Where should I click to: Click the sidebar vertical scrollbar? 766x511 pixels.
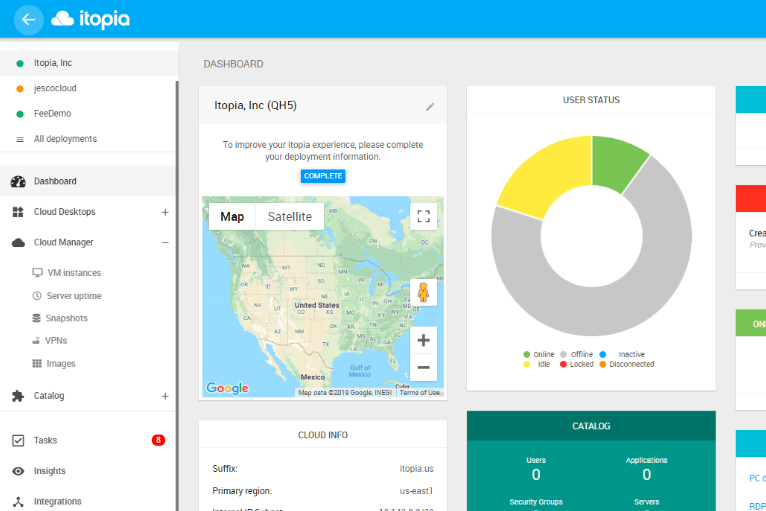point(177,296)
